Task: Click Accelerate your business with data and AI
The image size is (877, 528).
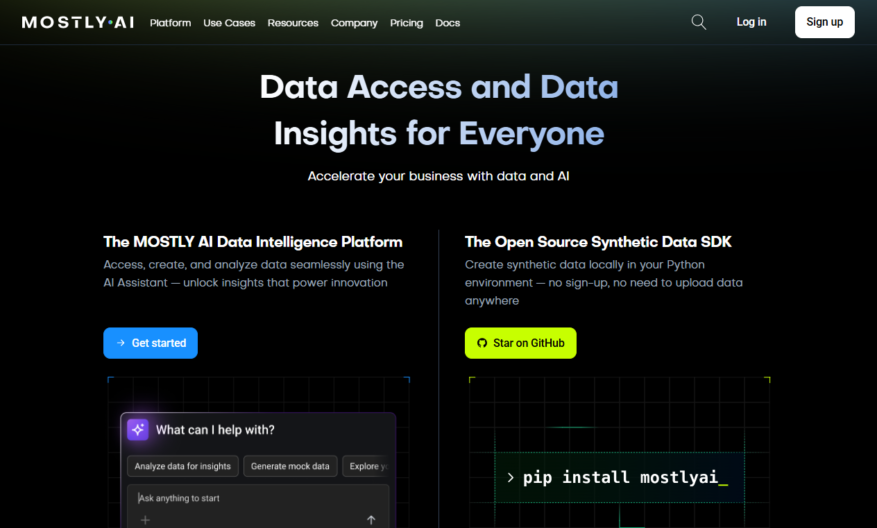Action: 438,176
